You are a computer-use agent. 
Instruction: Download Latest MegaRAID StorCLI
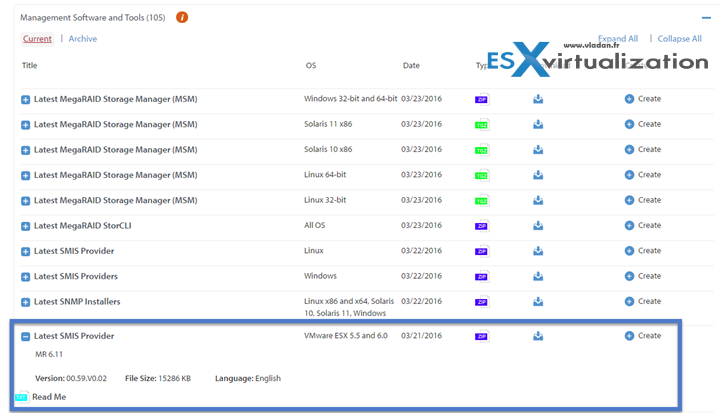pos(538,225)
